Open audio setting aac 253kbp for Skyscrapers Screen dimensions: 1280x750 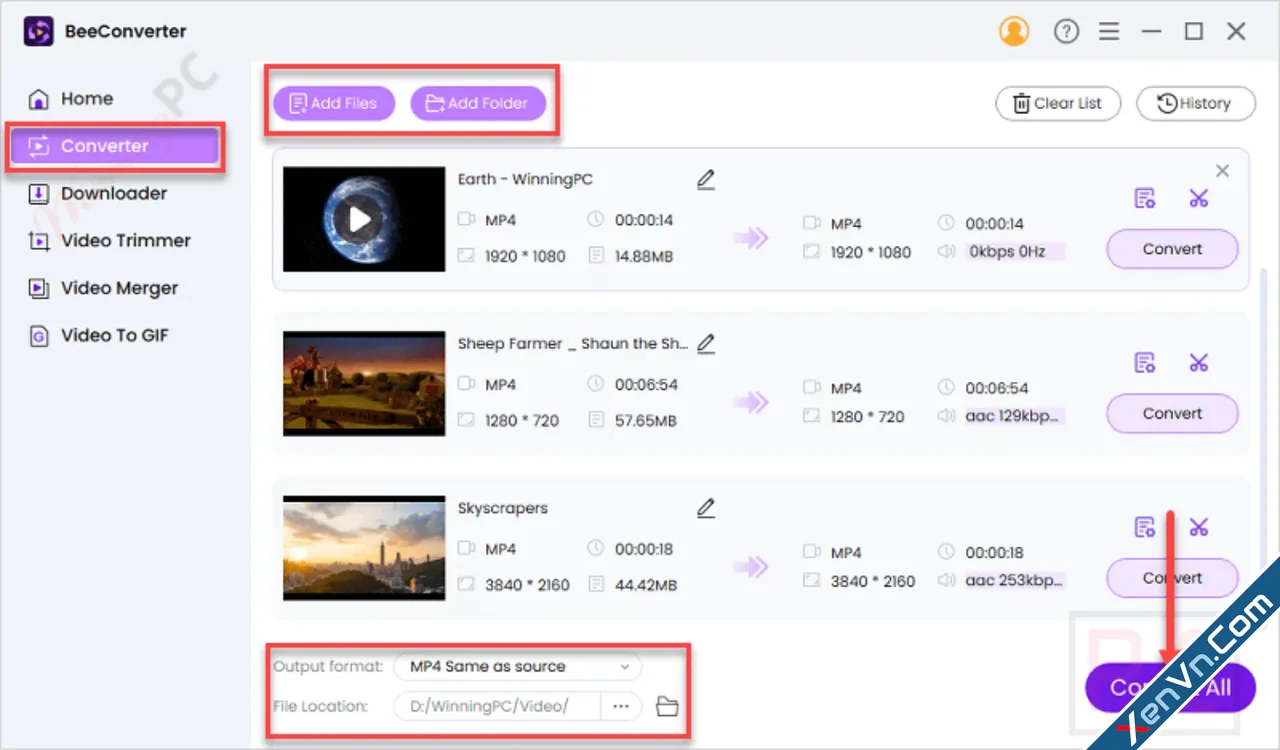(x=1014, y=580)
